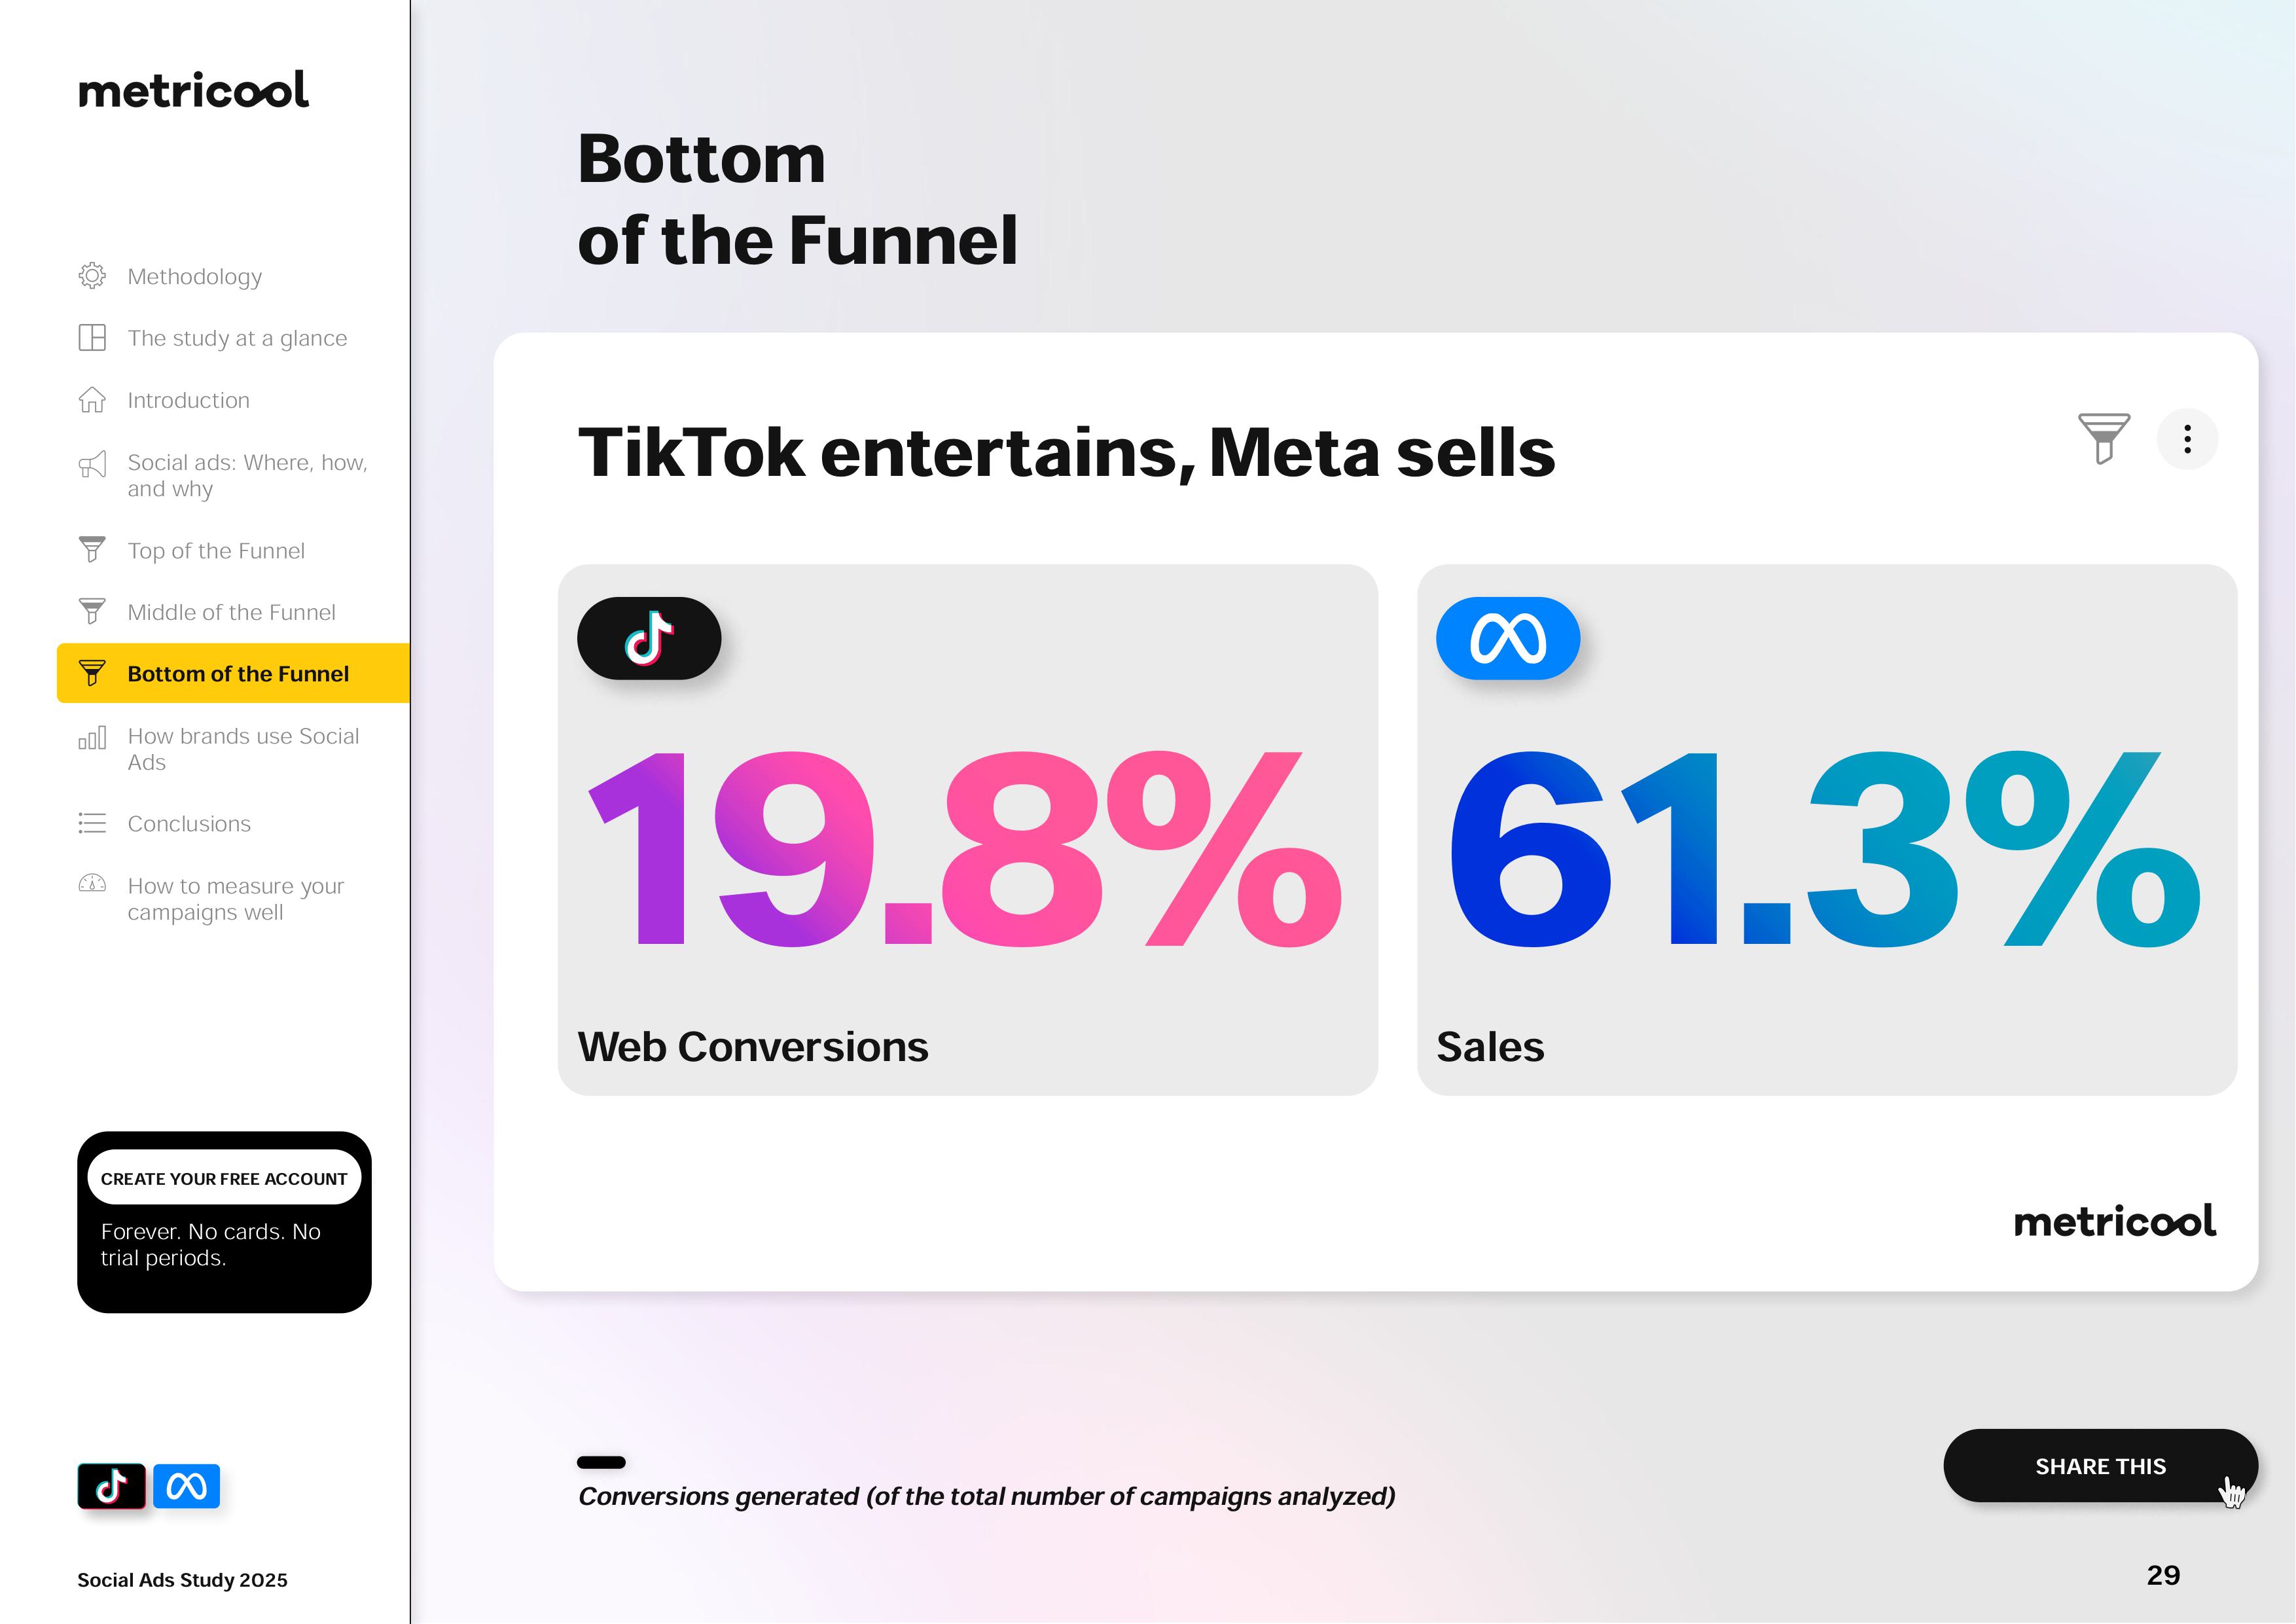Click the megaphone icon for Social ads
This screenshot has width=2296, height=1624.
click(x=92, y=465)
